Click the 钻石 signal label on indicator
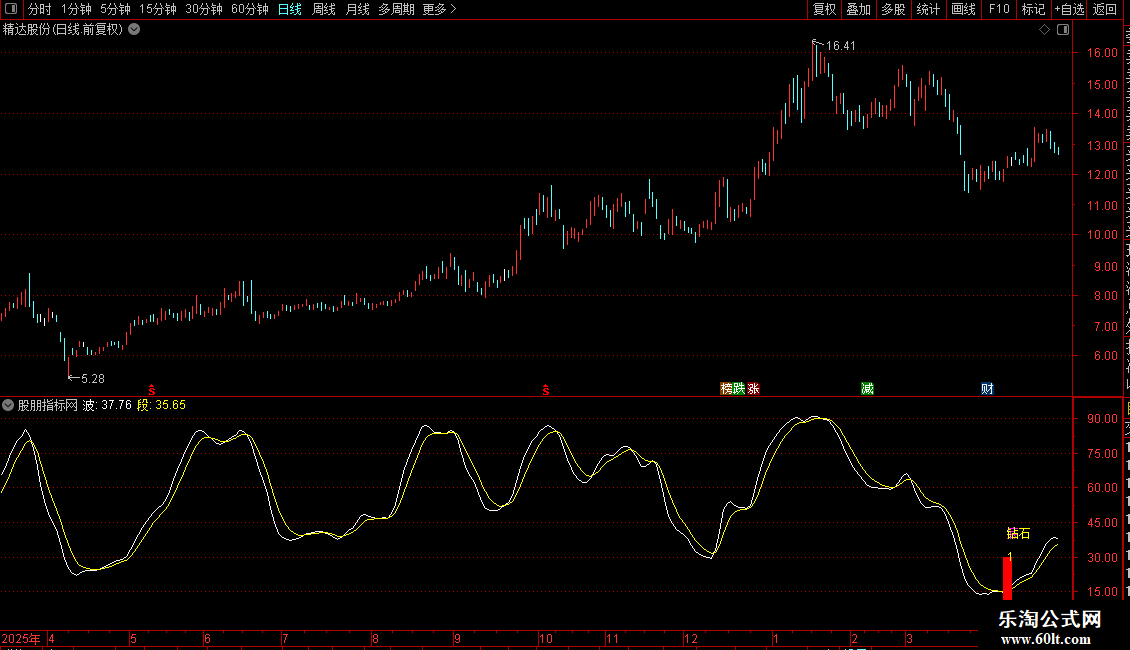 pyautogui.click(x=1018, y=533)
